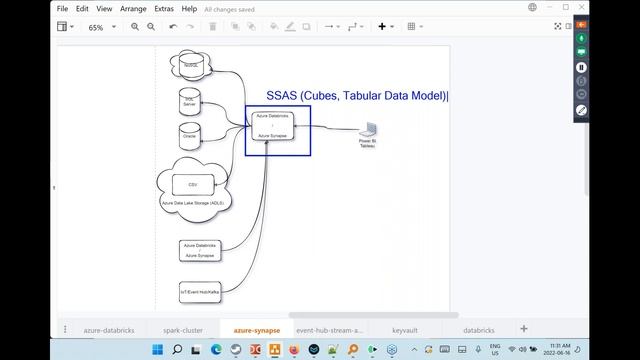Open the Arrange menu
The image size is (640, 360).
(133, 9)
